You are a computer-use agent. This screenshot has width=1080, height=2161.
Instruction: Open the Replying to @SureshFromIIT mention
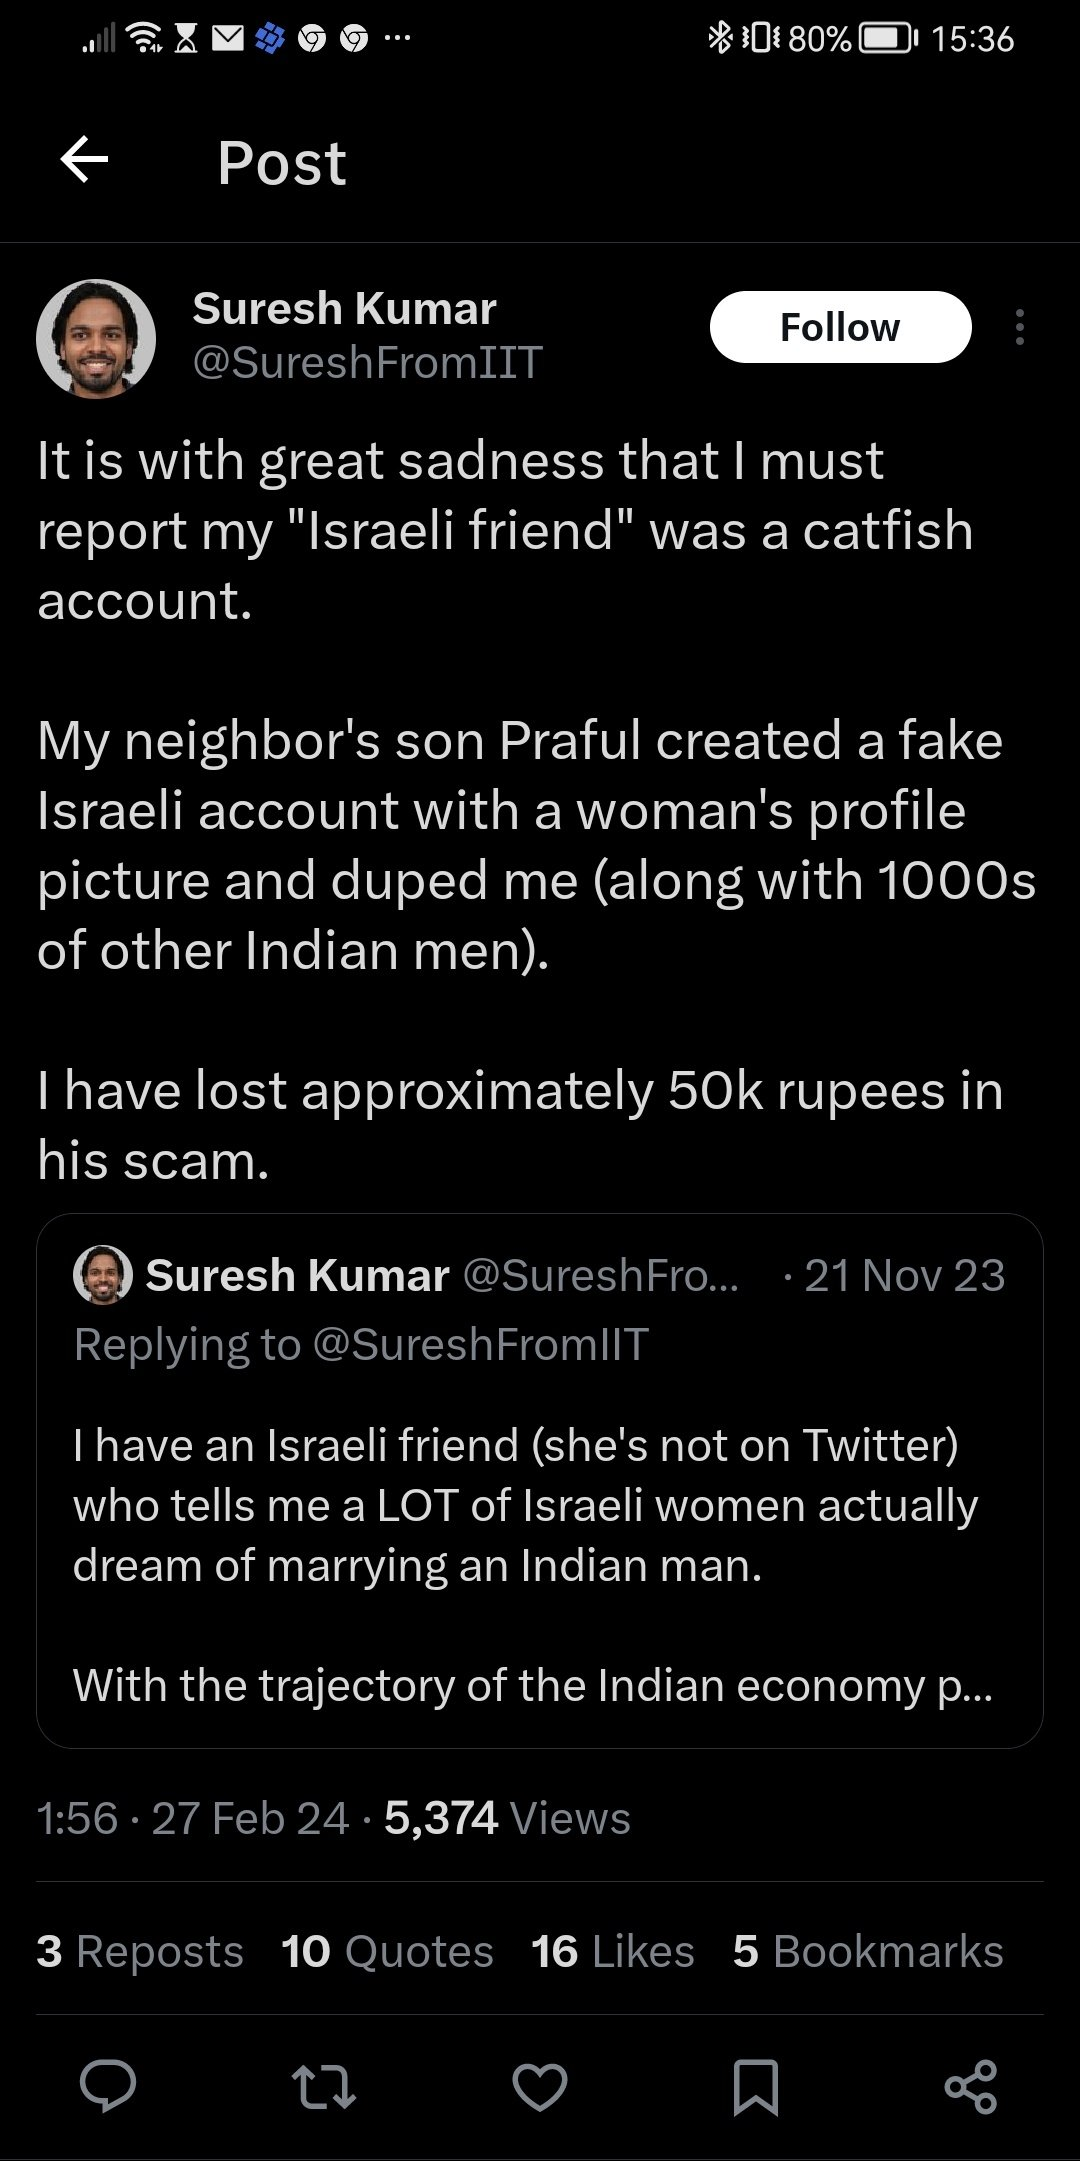tap(481, 1345)
